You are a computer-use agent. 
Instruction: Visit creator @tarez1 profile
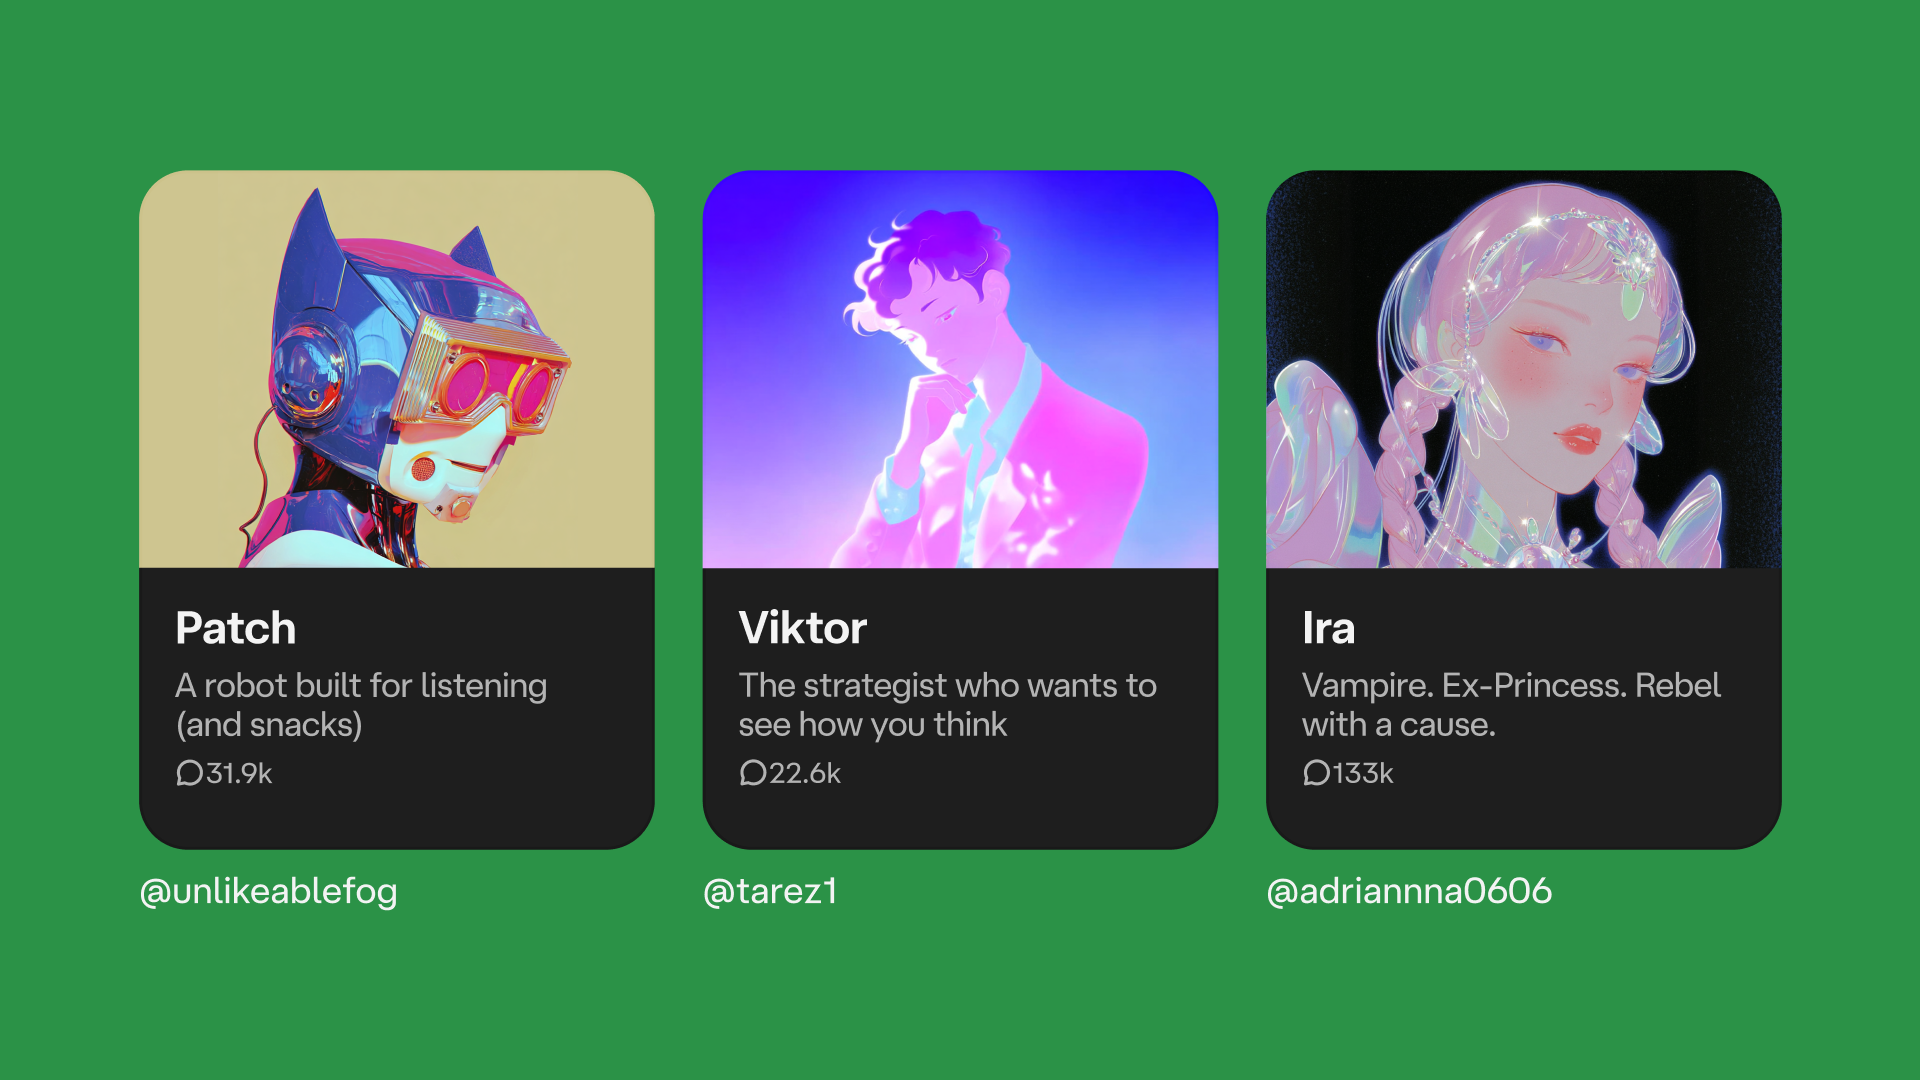point(770,890)
